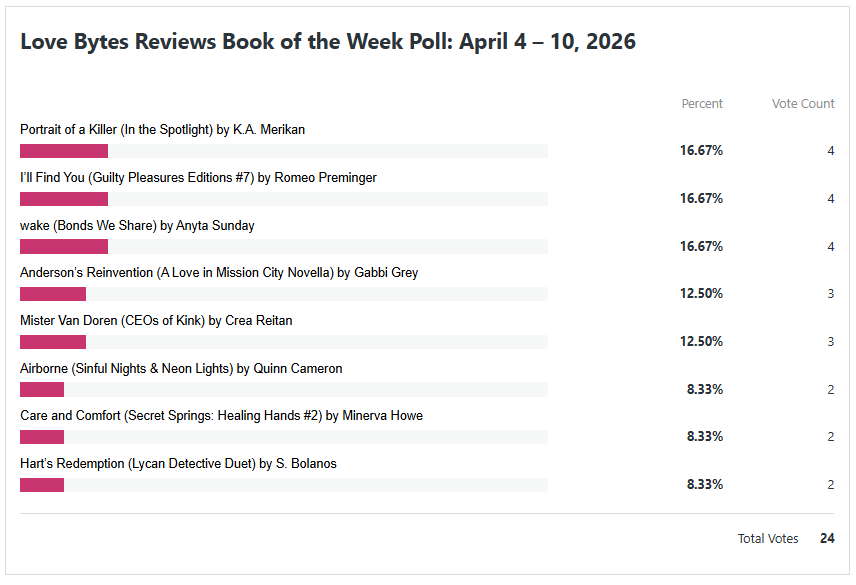Click the pink result bar for Airborne
This screenshot has height=585, width=856.
pos(42,390)
